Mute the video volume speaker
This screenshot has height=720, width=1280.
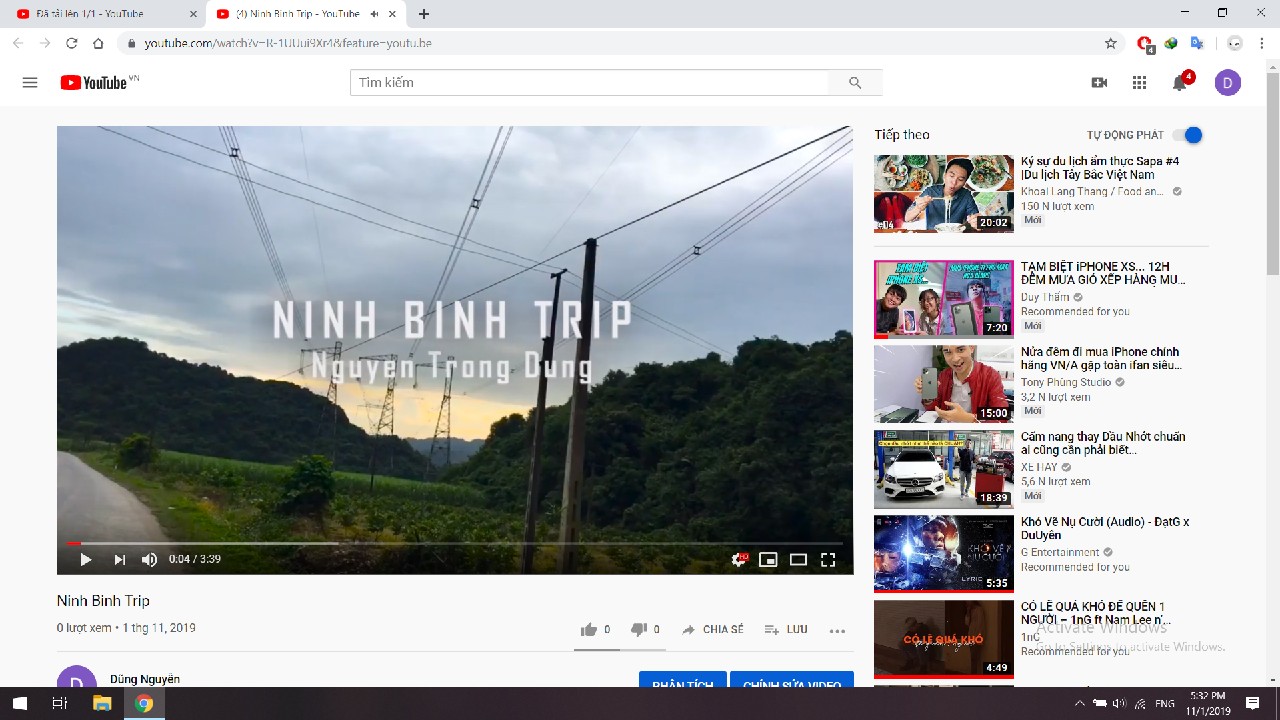click(149, 560)
